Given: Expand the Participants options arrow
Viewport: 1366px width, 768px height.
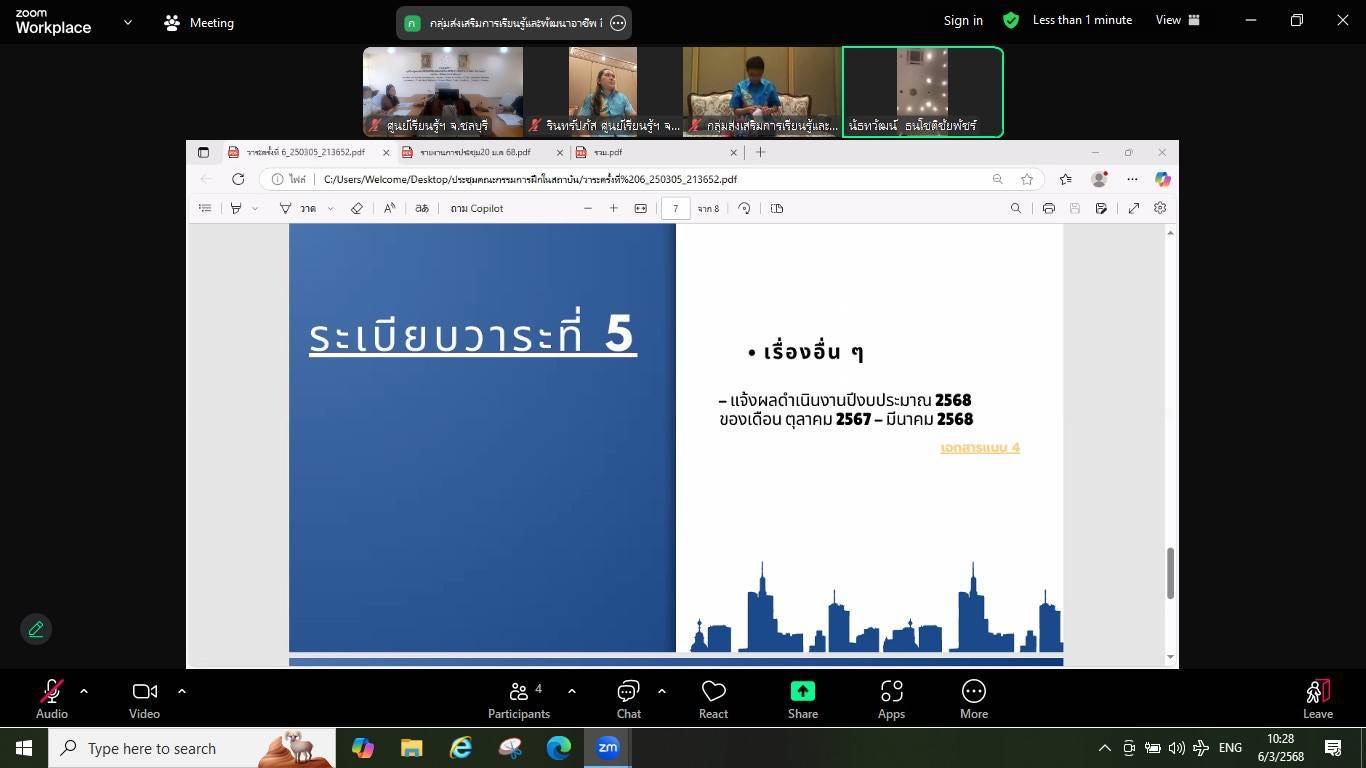Looking at the screenshot, I should [572, 691].
